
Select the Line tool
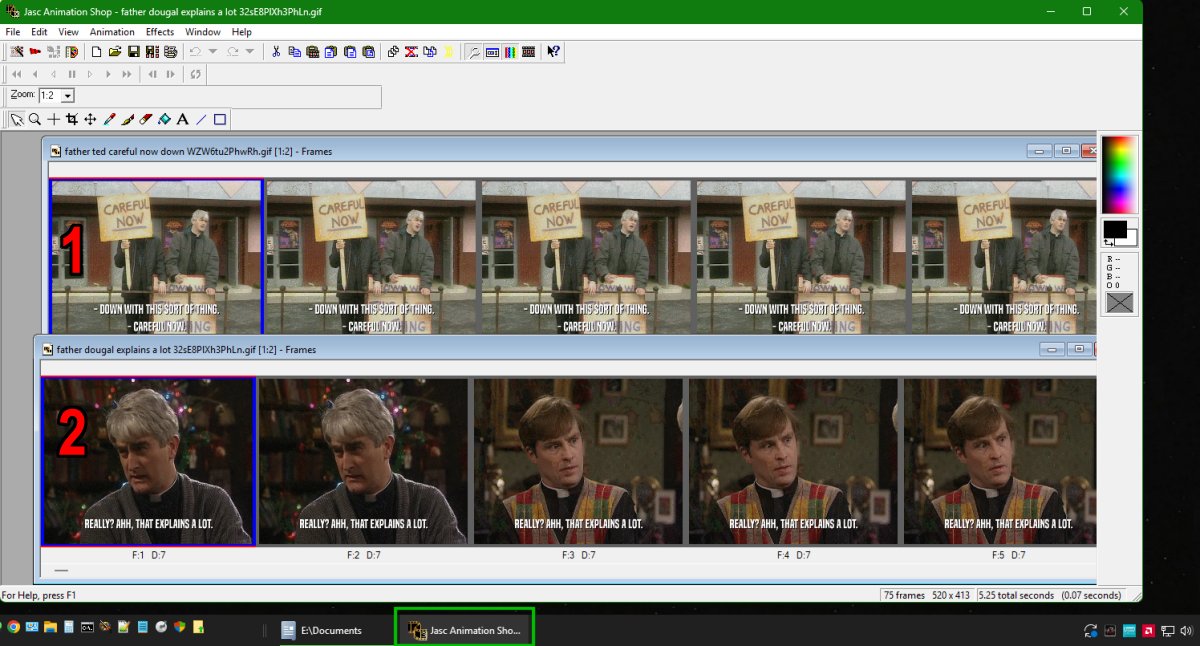click(201, 119)
